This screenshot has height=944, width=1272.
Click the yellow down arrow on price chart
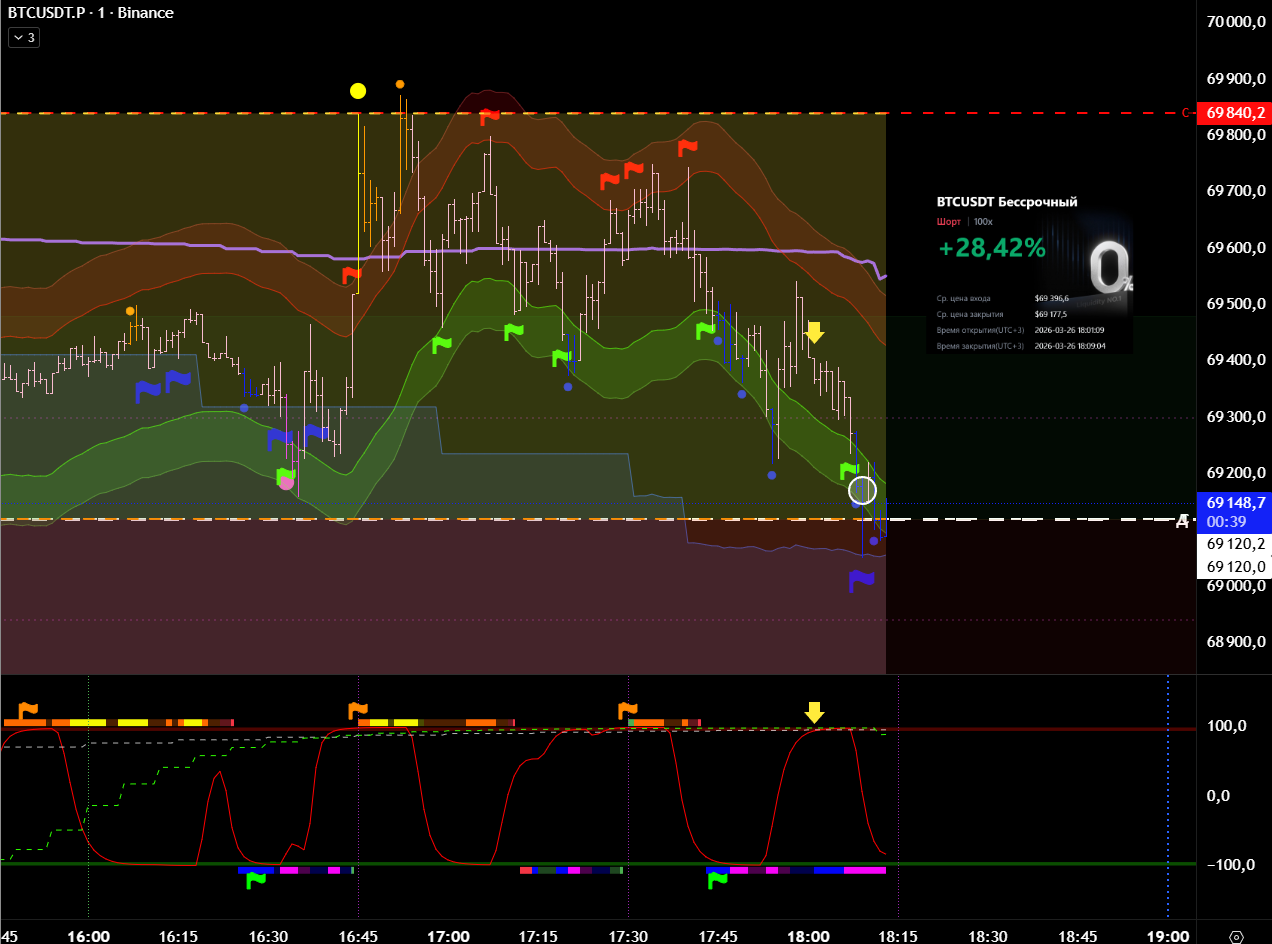click(x=815, y=332)
